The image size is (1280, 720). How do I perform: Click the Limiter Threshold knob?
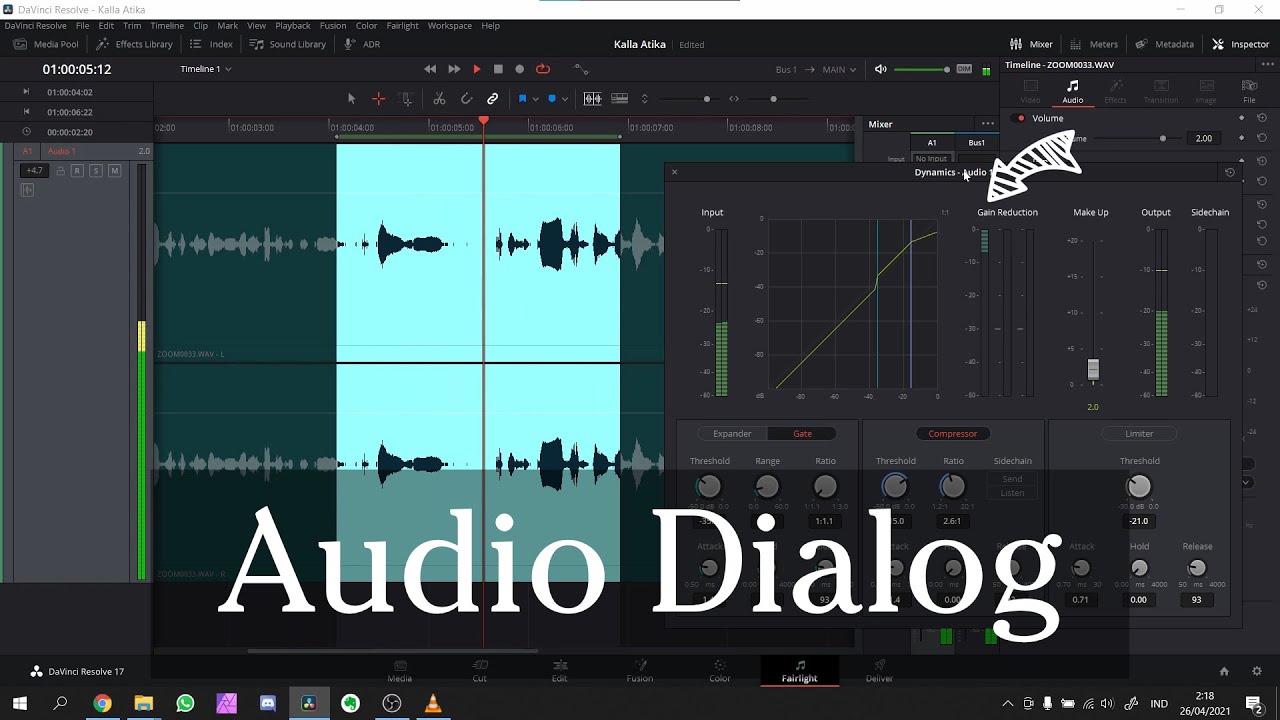pos(1139,487)
